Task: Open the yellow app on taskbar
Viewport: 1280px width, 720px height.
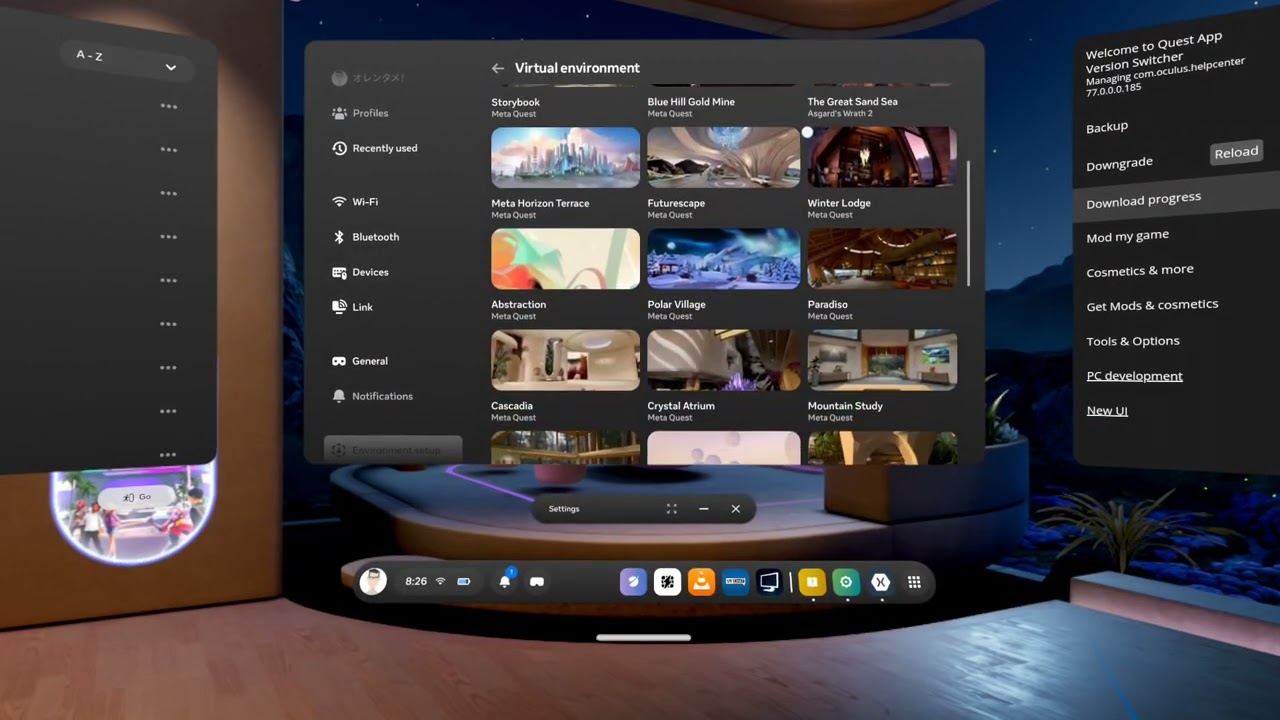Action: point(812,582)
